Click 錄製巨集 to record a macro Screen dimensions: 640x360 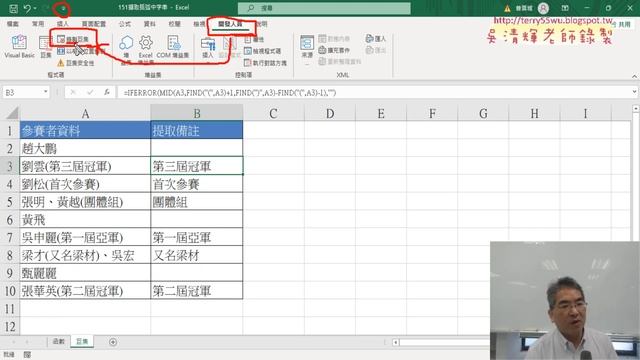pos(73,39)
